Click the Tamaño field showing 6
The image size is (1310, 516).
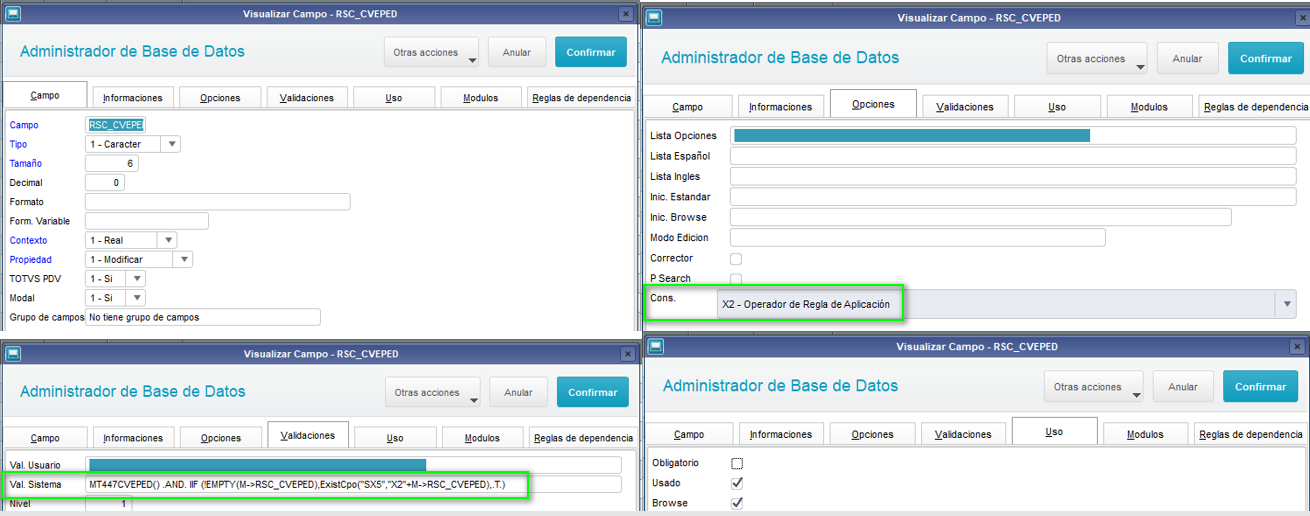pos(112,163)
